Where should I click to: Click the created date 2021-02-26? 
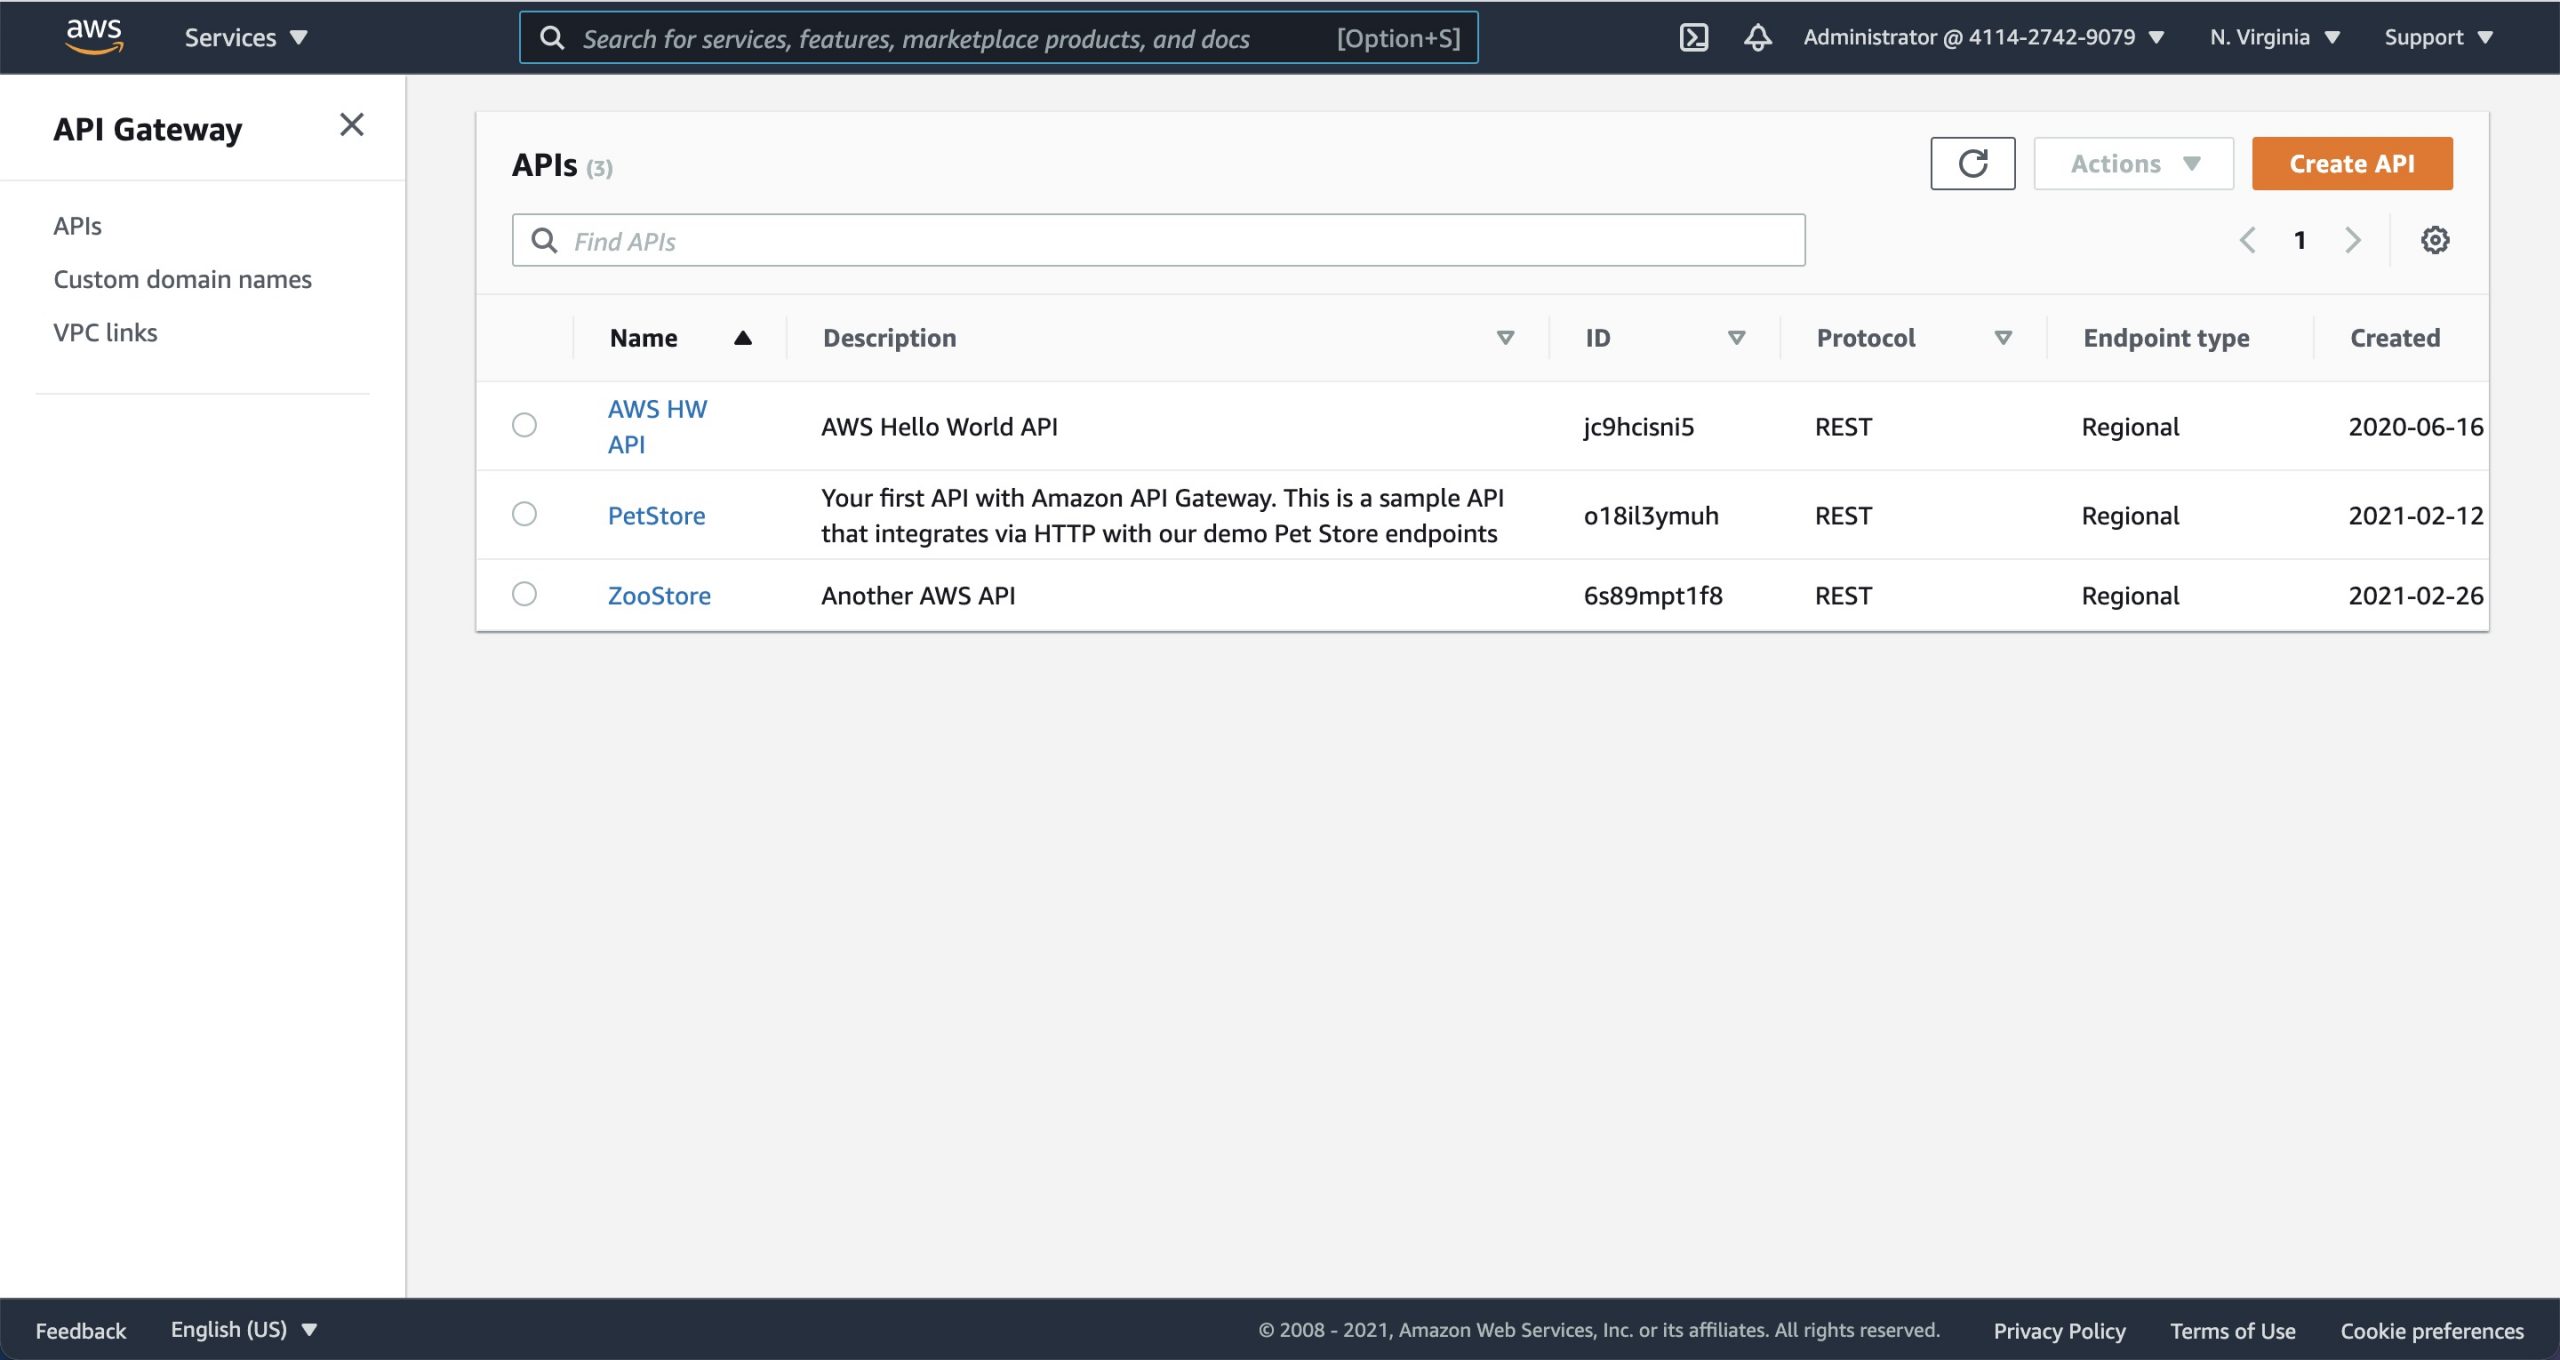(x=2415, y=596)
